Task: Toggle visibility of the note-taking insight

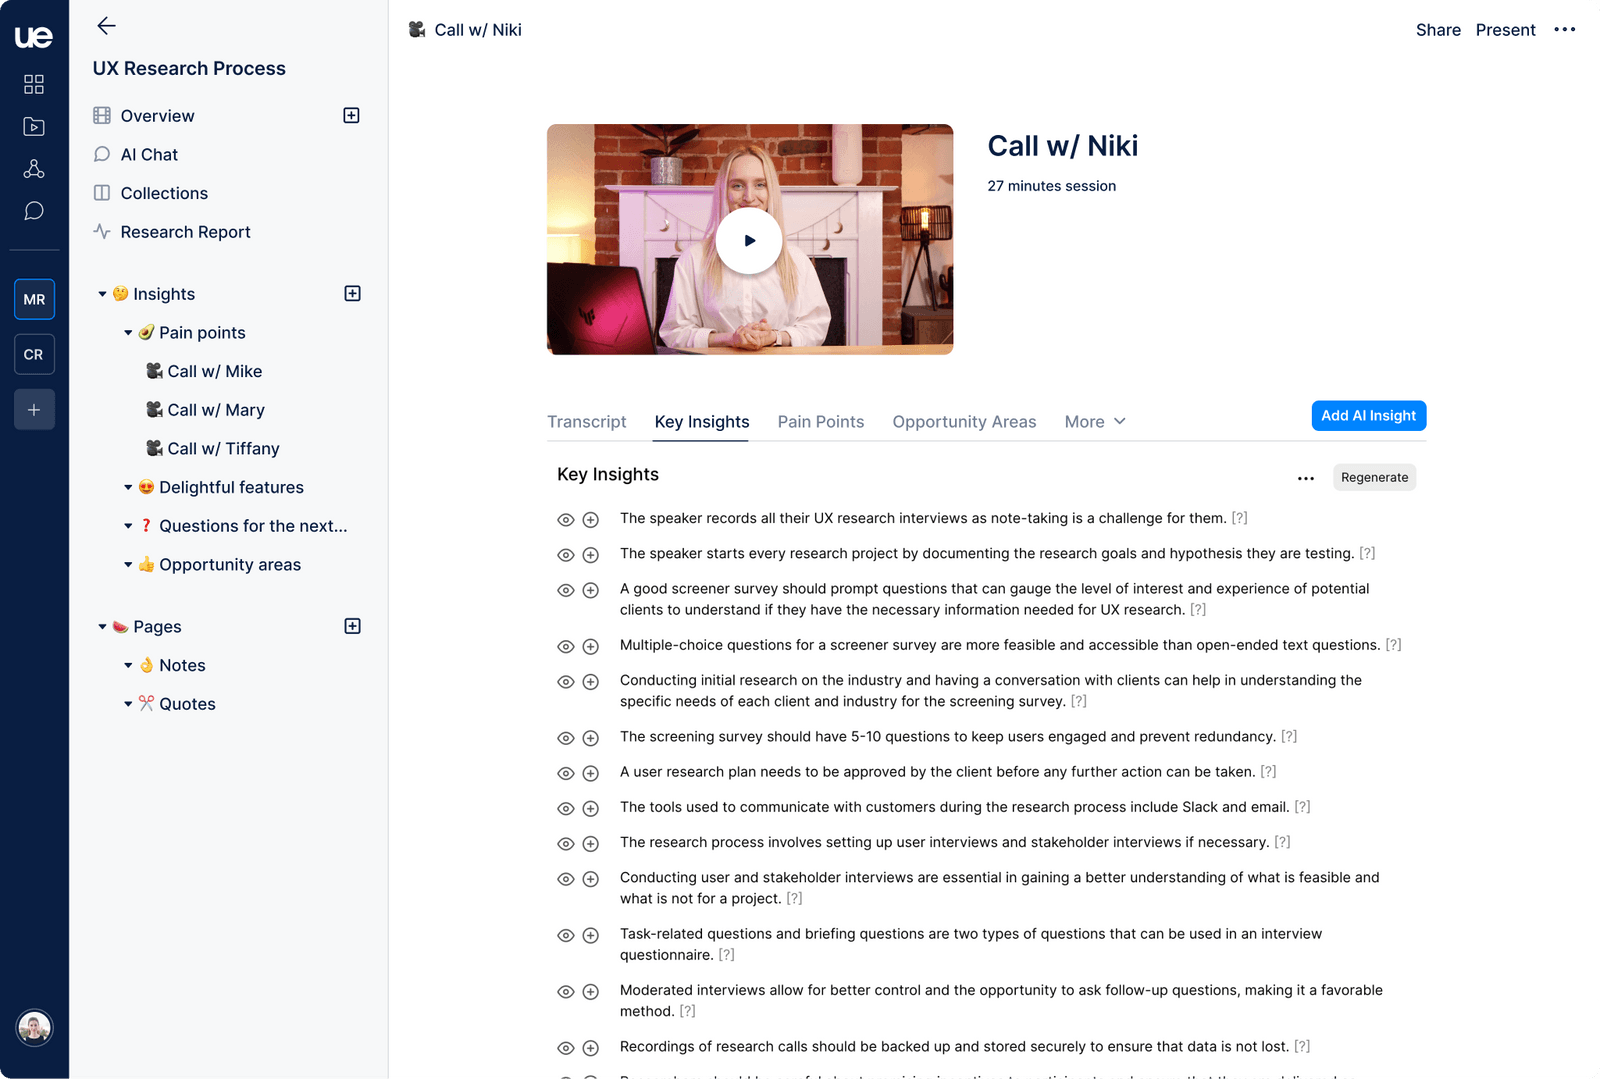Action: (566, 520)
